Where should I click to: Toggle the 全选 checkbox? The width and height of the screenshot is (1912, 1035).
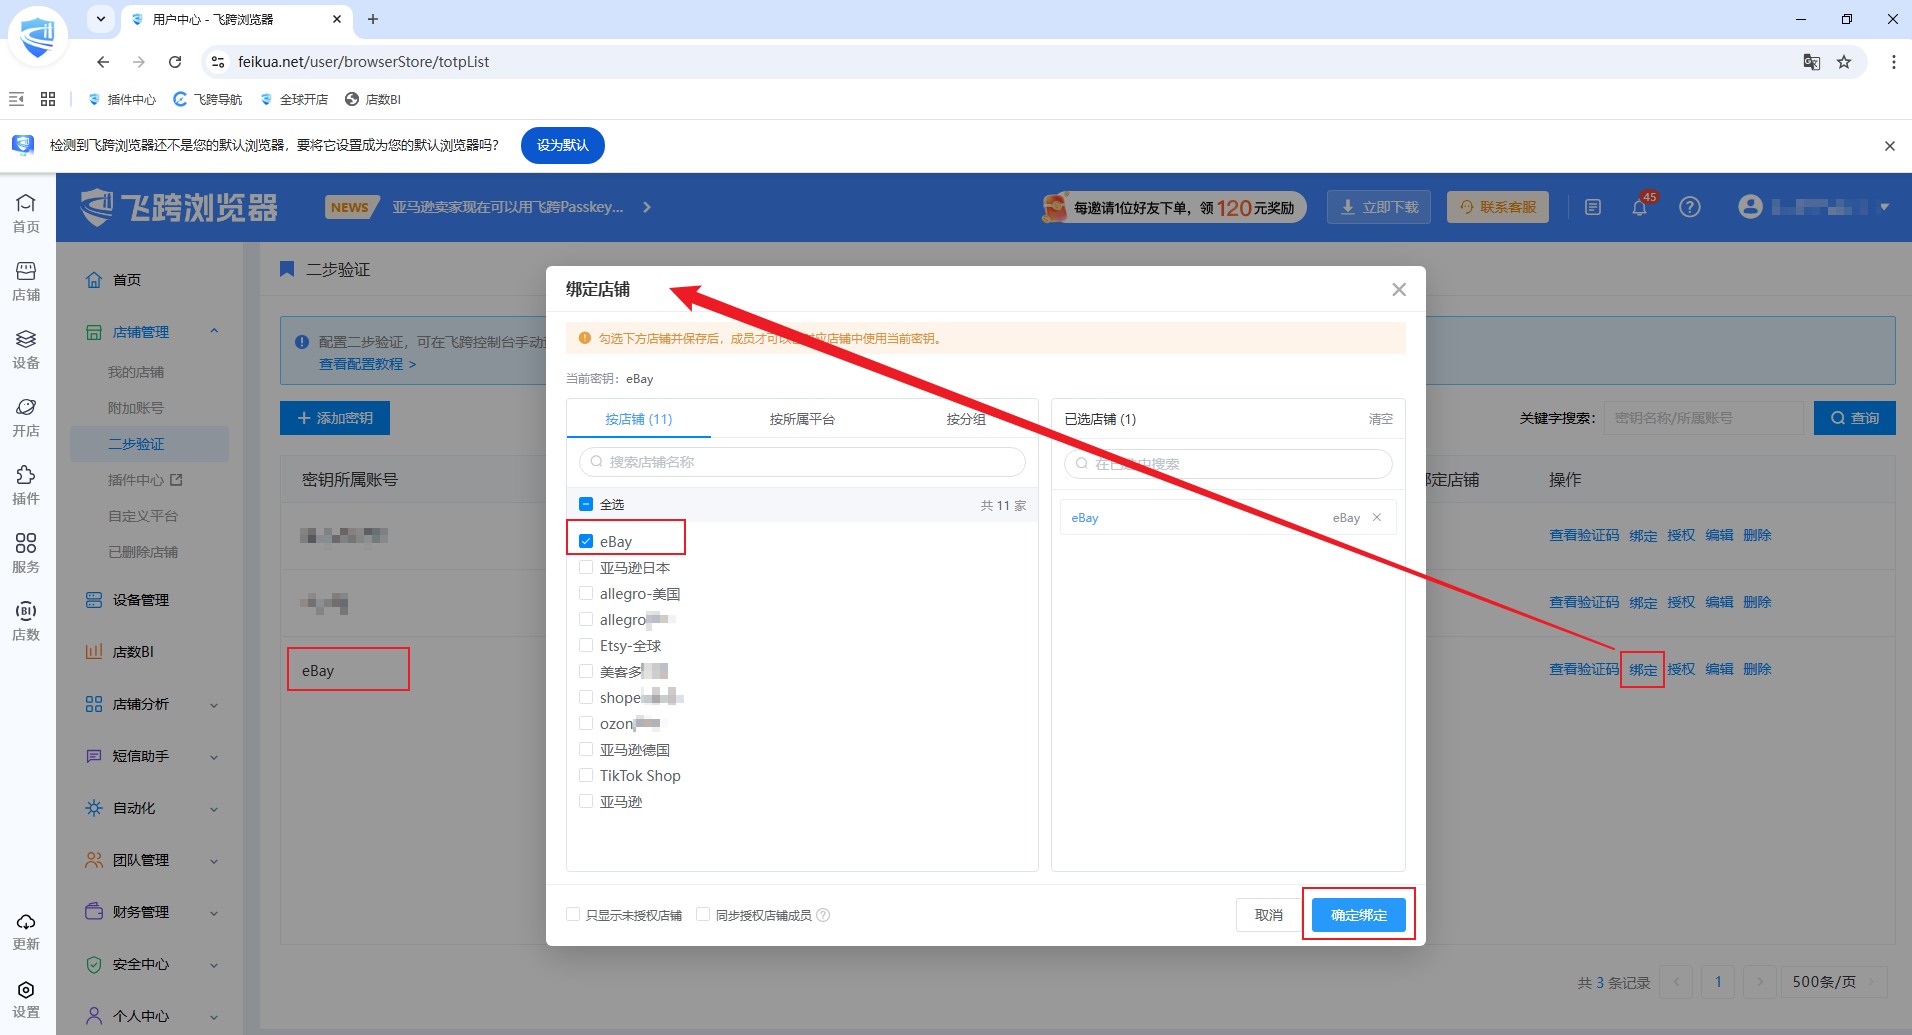coord(586,504)
